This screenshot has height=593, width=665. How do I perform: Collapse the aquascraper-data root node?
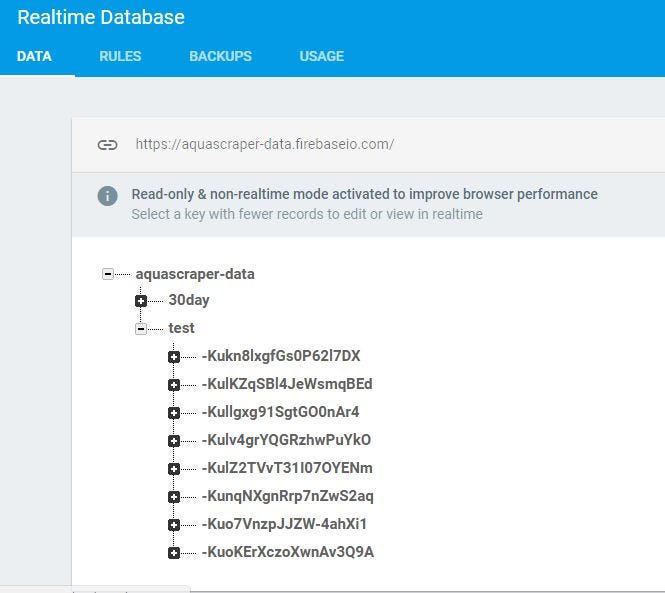(x=108, y=274)
